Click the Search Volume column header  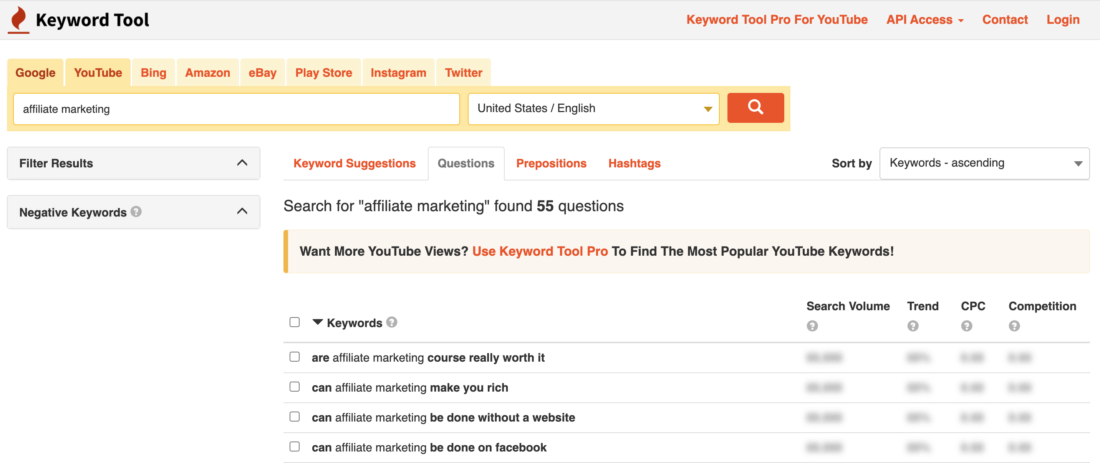coord(848,306)
